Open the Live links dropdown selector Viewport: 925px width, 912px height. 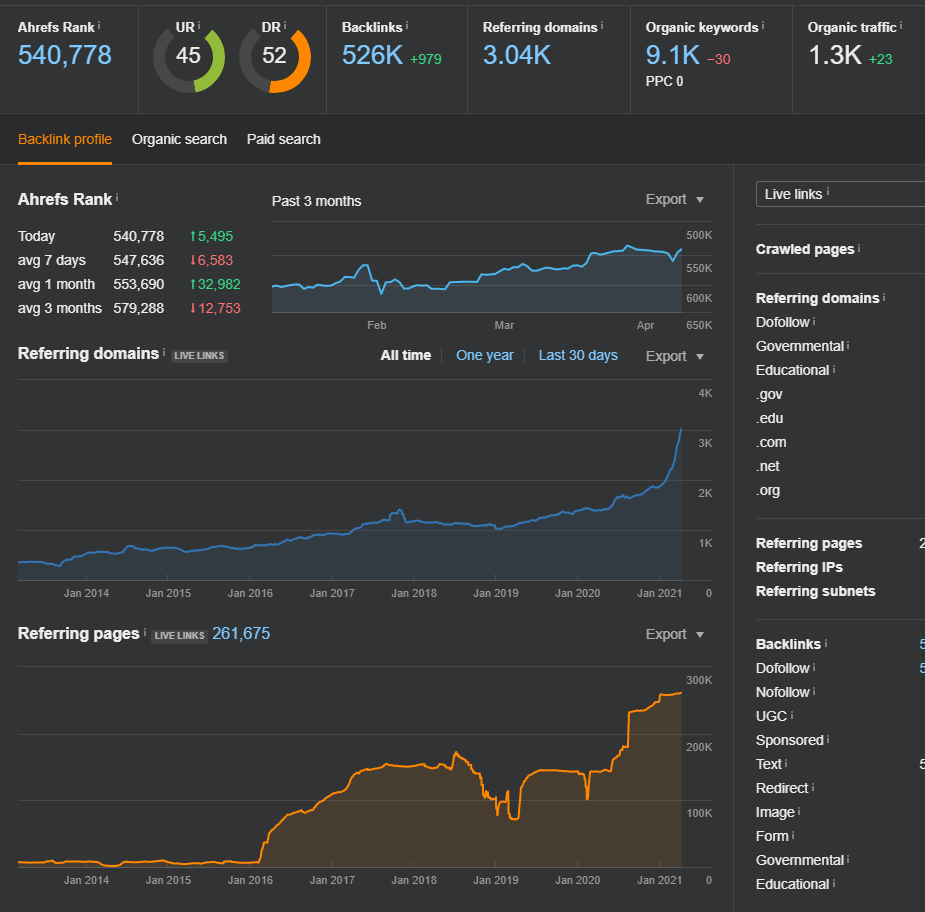[840, 194]
